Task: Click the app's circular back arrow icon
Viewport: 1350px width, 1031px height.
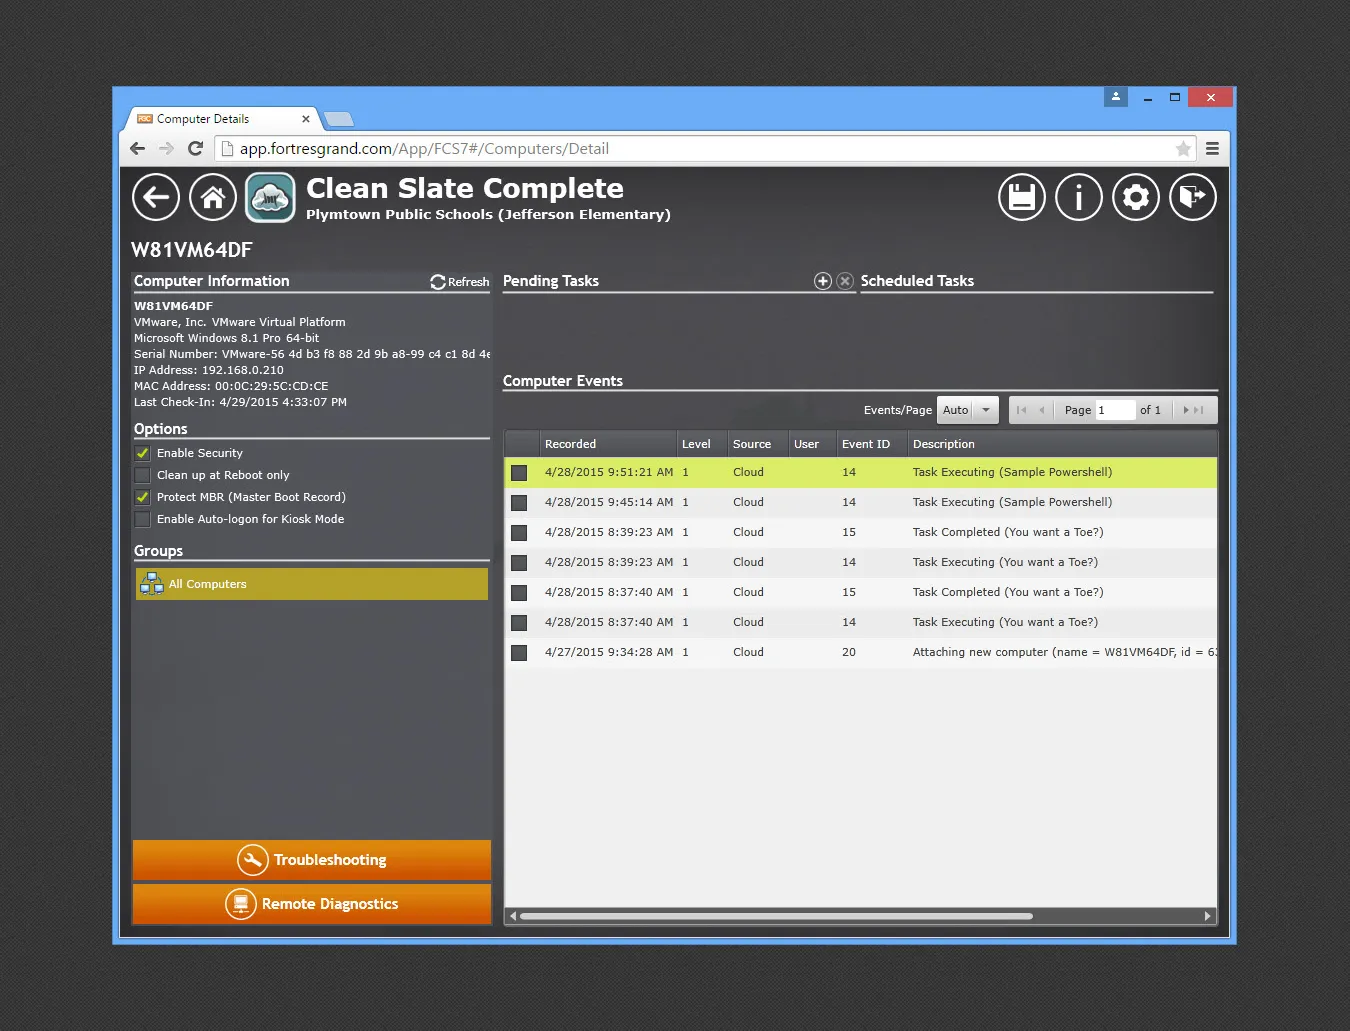Action: tap(156, 197)
